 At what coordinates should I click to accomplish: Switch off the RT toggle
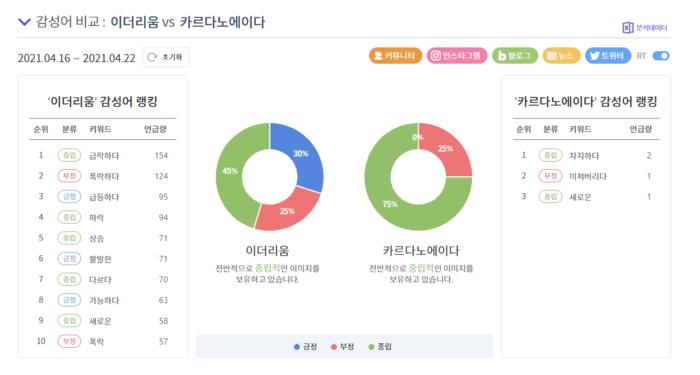[661, 56]
